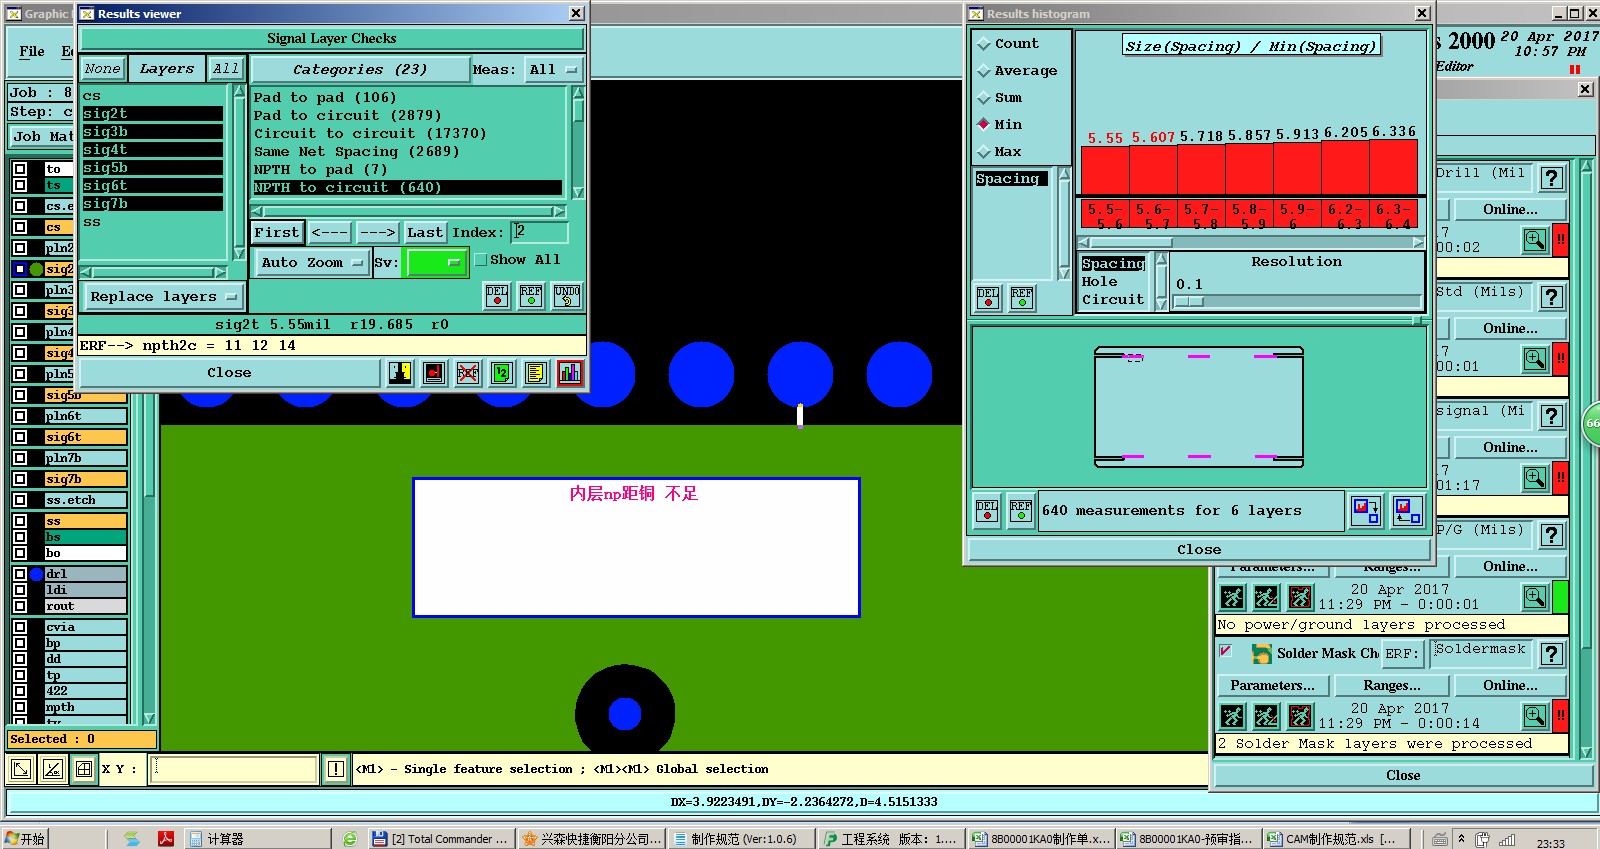The height and width of the screenshot is (849, 1600).
Task: Toggle checkbox for layer ss.etch
Action: pyautogui.click(x=20, y=500)
